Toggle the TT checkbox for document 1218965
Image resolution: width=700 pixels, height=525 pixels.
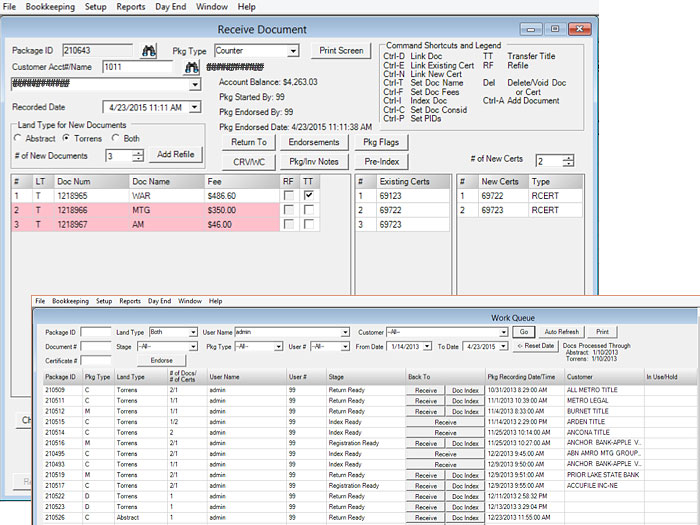click(x=308, y=196)
